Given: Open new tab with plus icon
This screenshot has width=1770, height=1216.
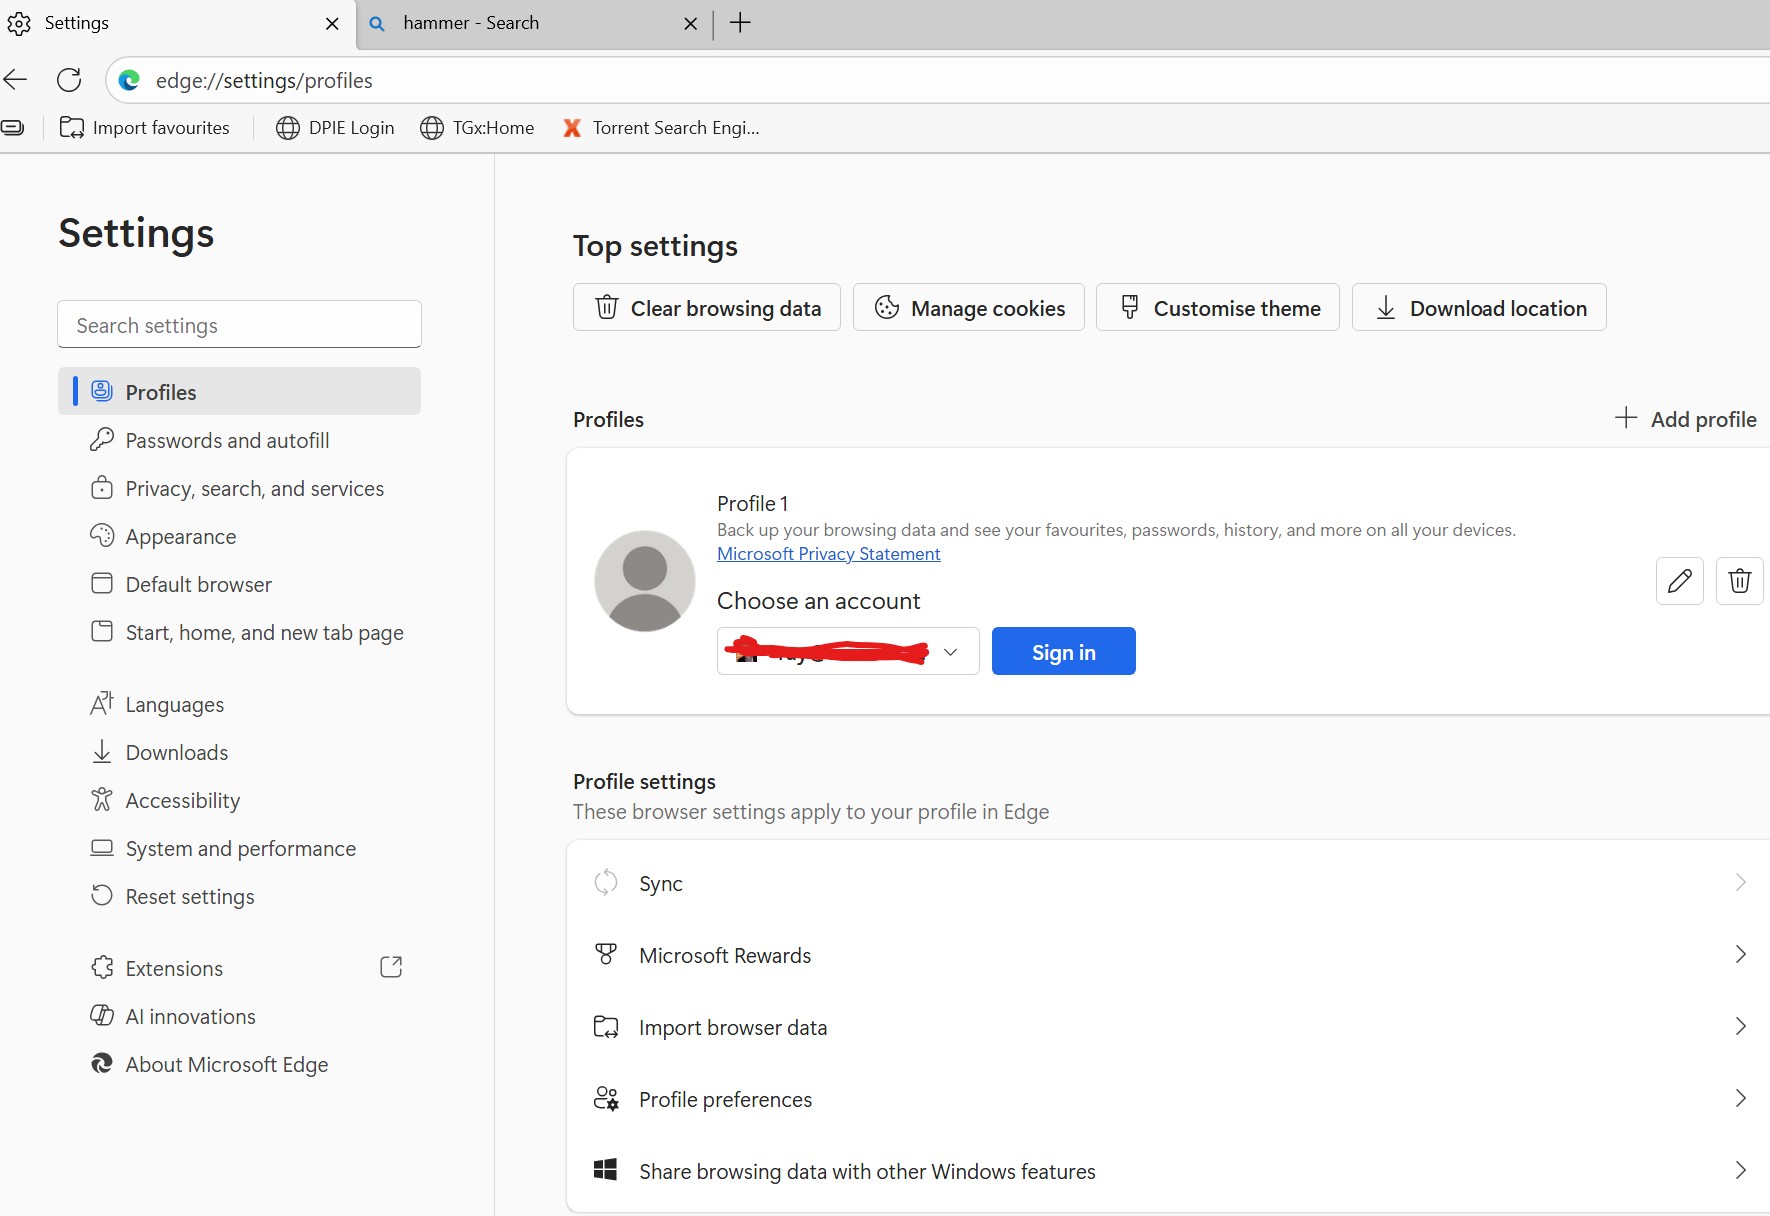Looking at the screenshot, I should (x=740, y=23).
